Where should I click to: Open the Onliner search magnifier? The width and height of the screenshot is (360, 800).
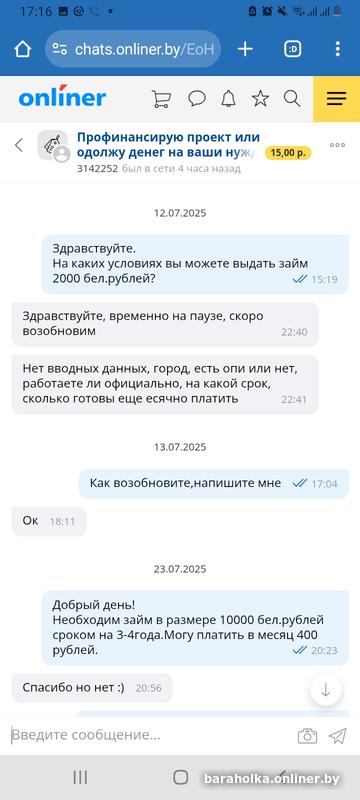point(292,98)
